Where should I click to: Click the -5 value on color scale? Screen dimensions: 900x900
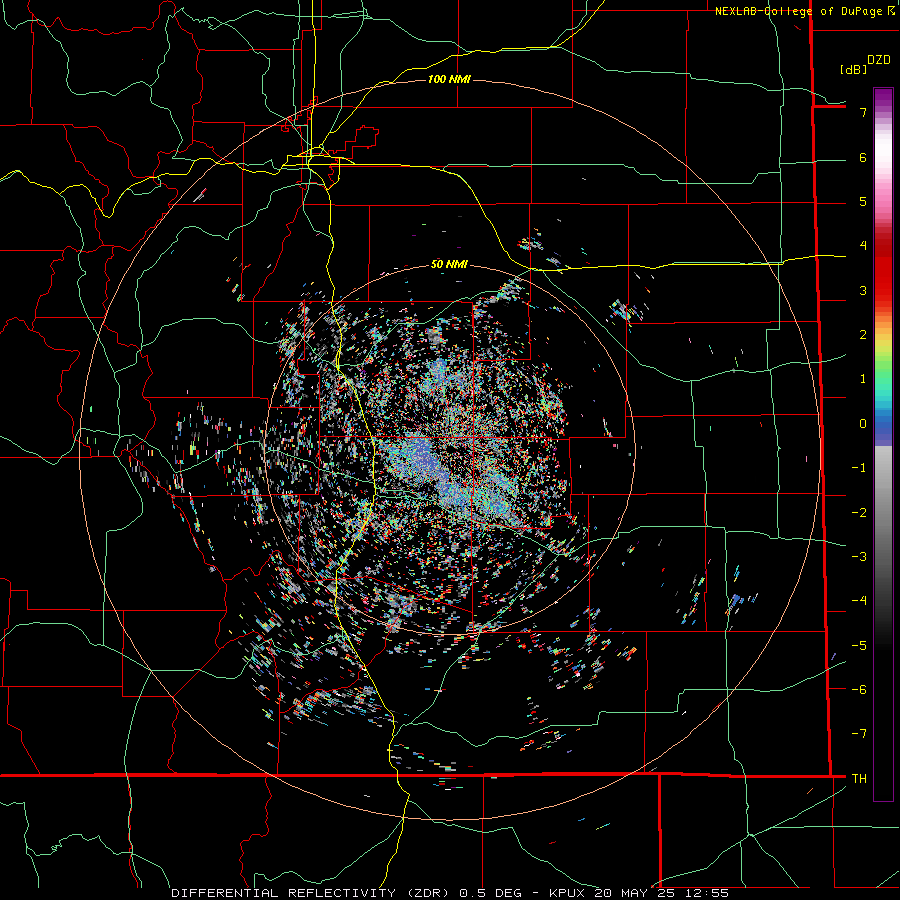859,645
